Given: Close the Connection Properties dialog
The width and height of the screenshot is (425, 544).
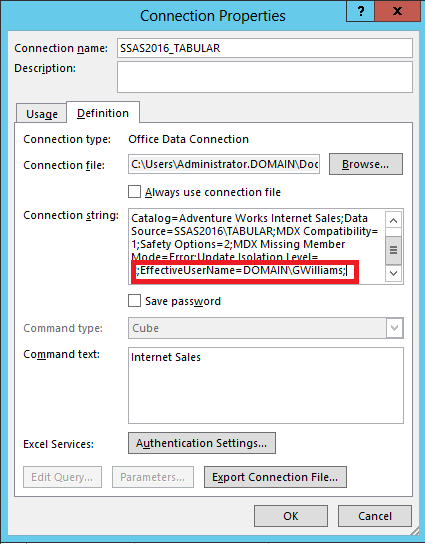Looking at the screenshot, I should coord(398,11).
